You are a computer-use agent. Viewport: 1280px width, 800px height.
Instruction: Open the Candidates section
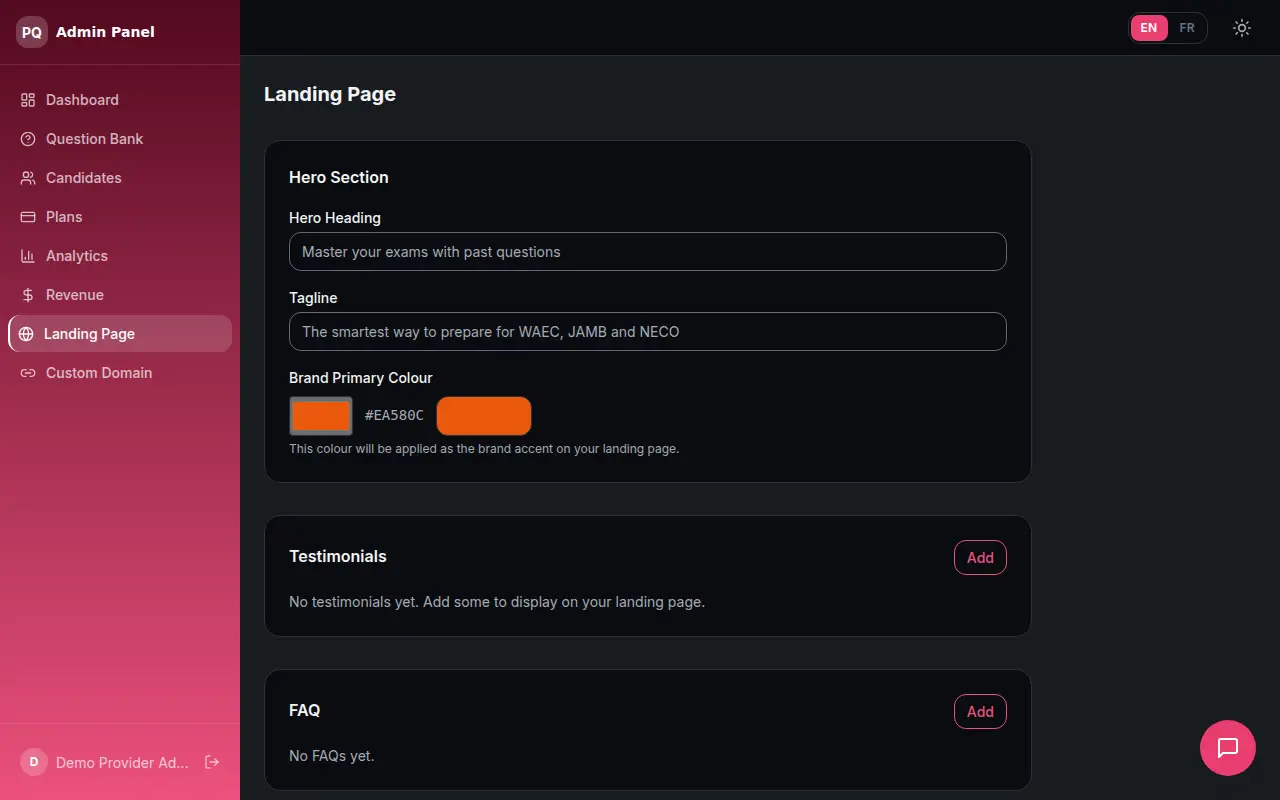coord(120,178)
